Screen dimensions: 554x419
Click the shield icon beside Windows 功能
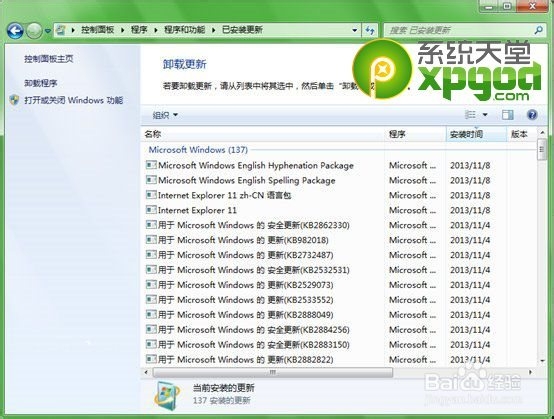(14, 100)
